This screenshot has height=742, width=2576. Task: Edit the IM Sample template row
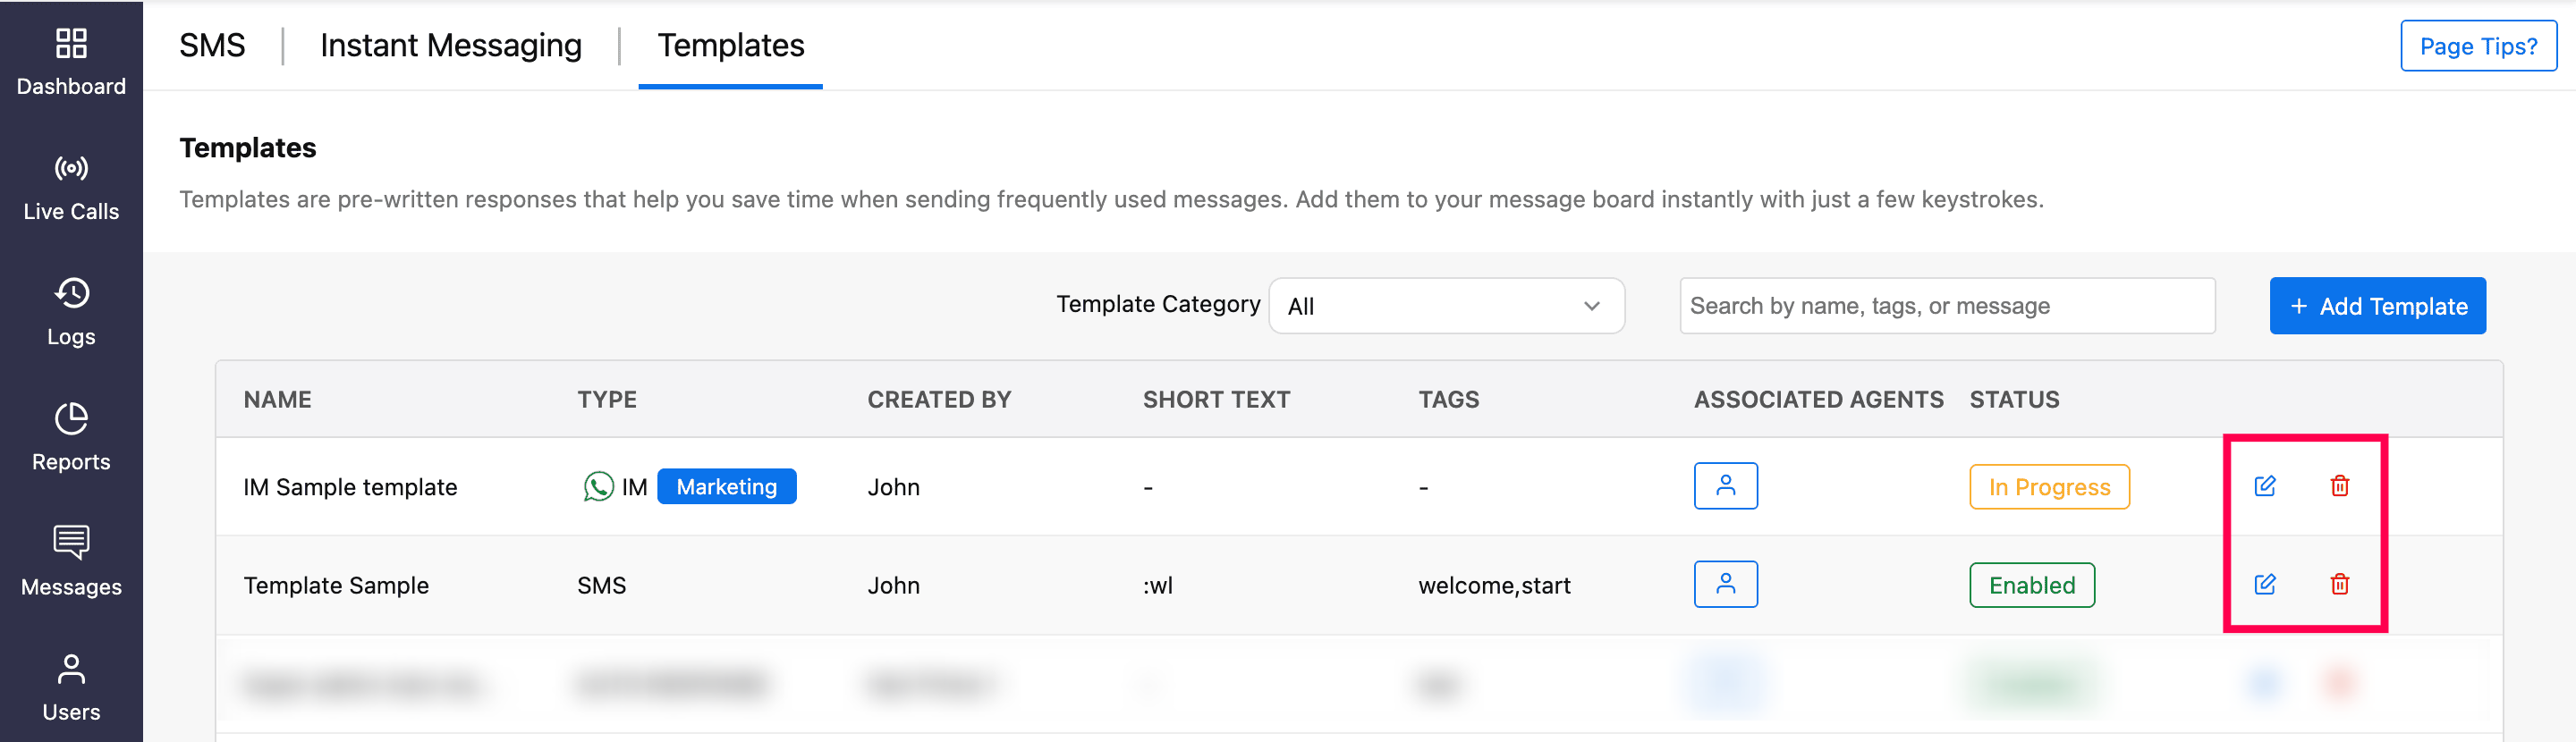pyautogui.click(x=2264, y=486)
